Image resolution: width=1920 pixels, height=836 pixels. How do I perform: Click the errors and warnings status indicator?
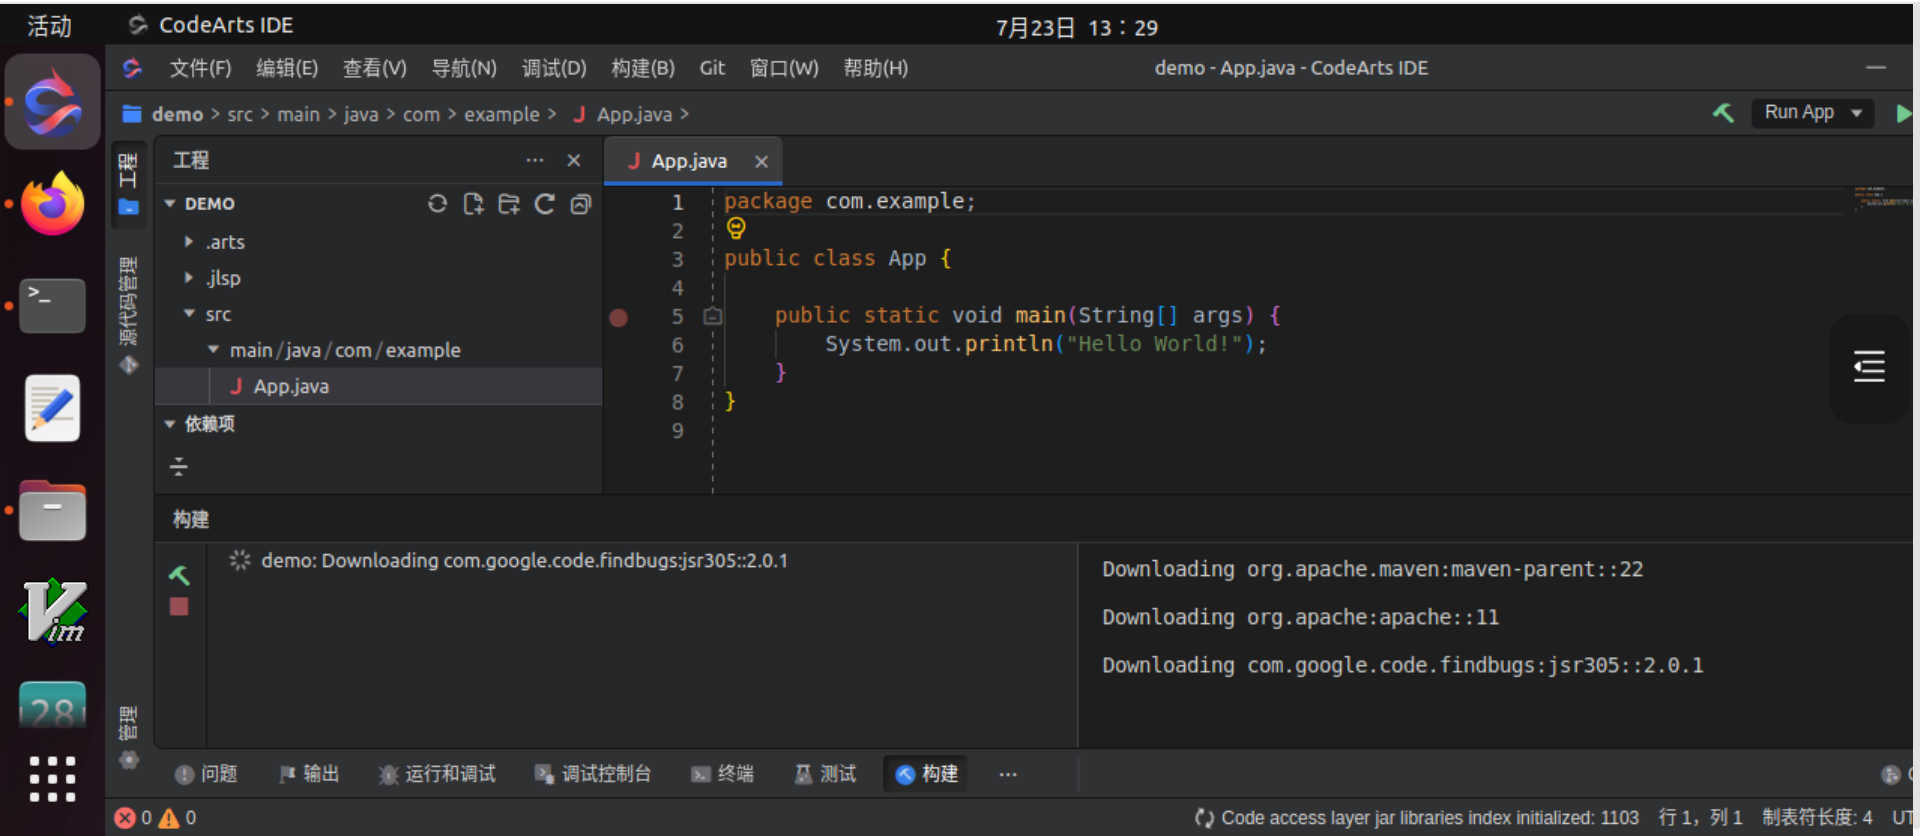[x=155, y=818]
